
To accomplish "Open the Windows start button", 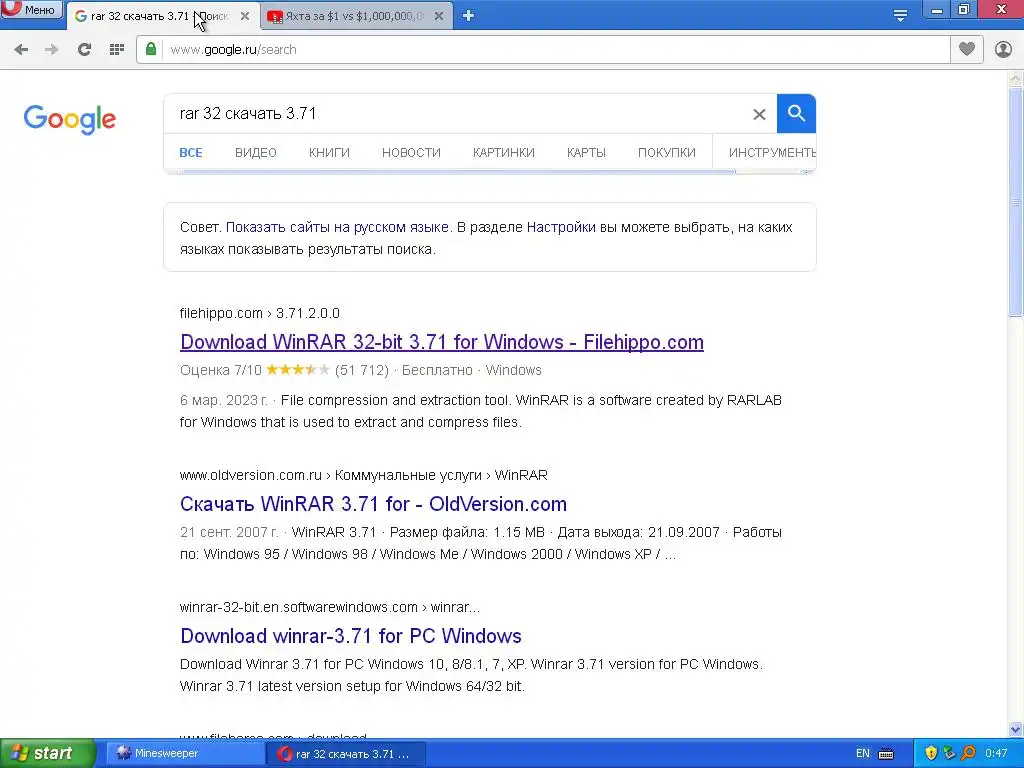I will coord(48,754).
